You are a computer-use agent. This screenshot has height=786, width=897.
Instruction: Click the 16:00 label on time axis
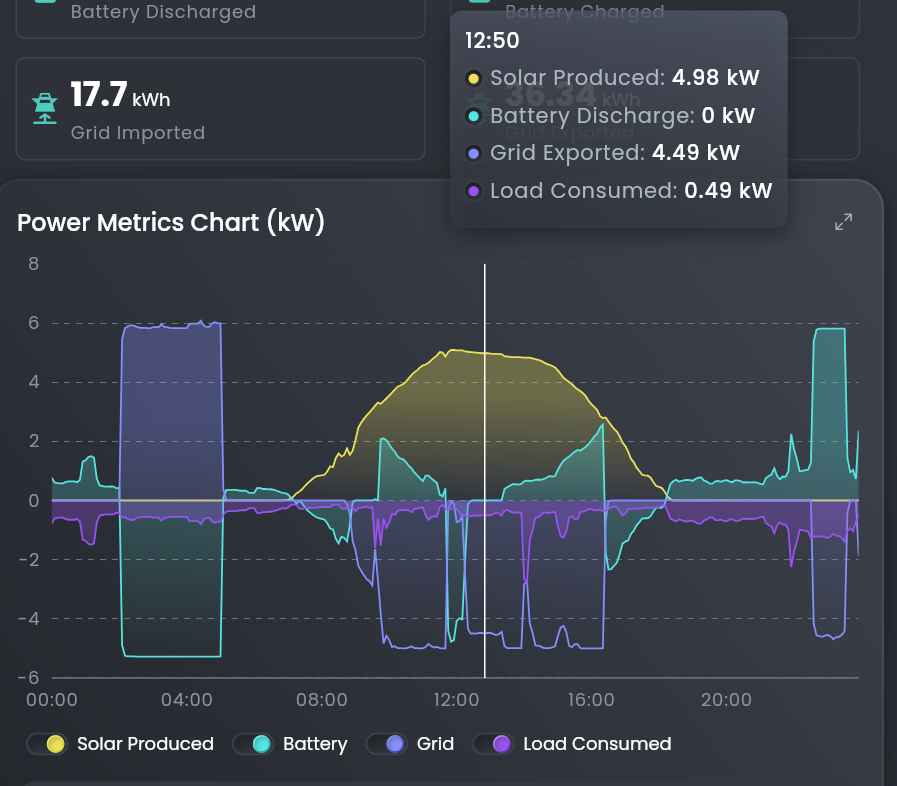tap(591, 700)
